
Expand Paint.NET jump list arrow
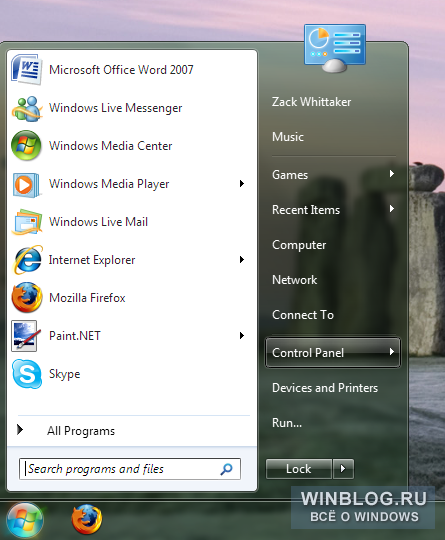point(242,336)
